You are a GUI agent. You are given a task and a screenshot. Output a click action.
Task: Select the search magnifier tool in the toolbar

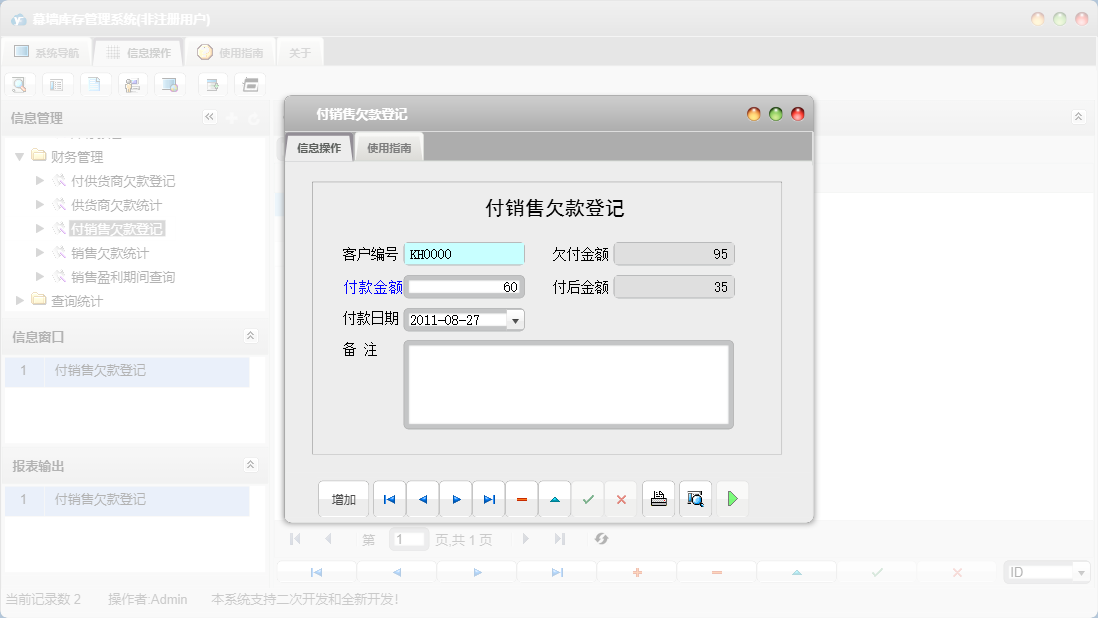click(x=19, y=84)
